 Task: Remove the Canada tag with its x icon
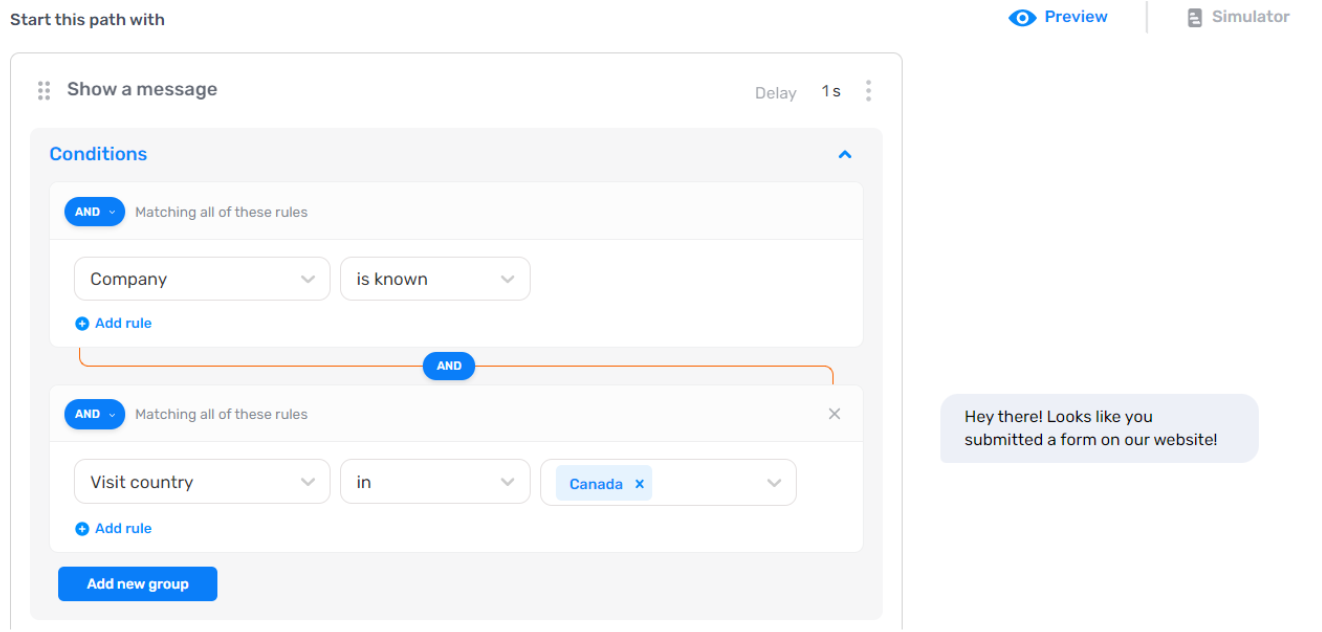pyautogui.click(x=639, y=483)
